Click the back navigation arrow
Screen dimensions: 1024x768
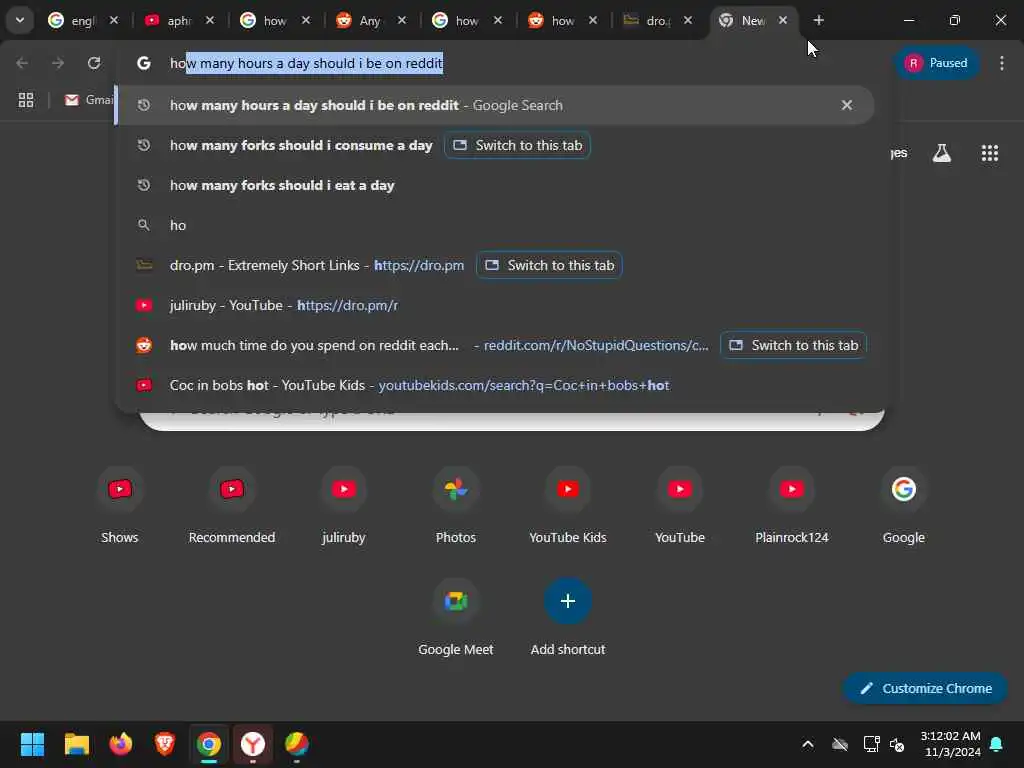[x=22, y=63]
